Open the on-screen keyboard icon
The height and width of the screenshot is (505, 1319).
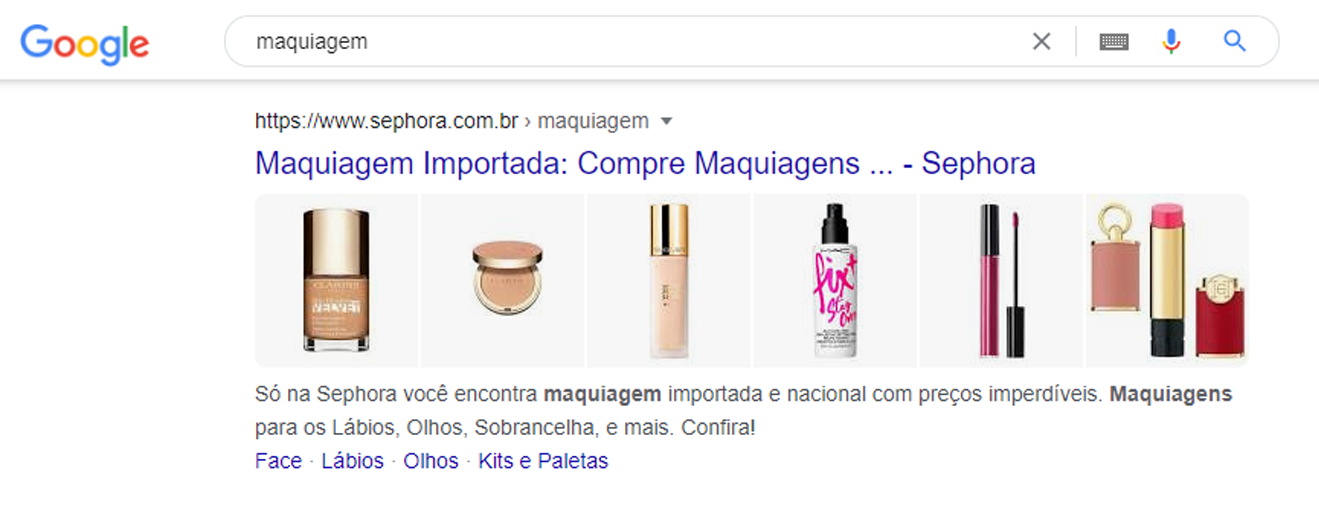click(x=1114, y=41)
